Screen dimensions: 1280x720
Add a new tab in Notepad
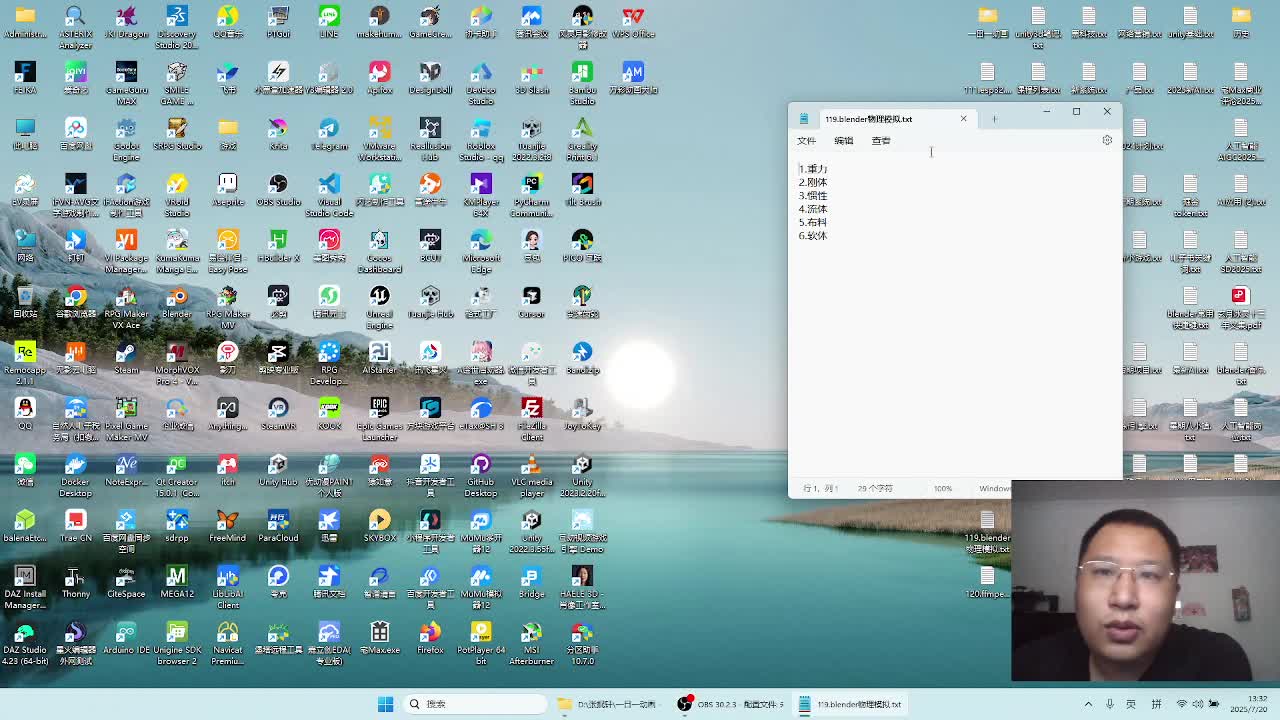[x=994, y=119]
